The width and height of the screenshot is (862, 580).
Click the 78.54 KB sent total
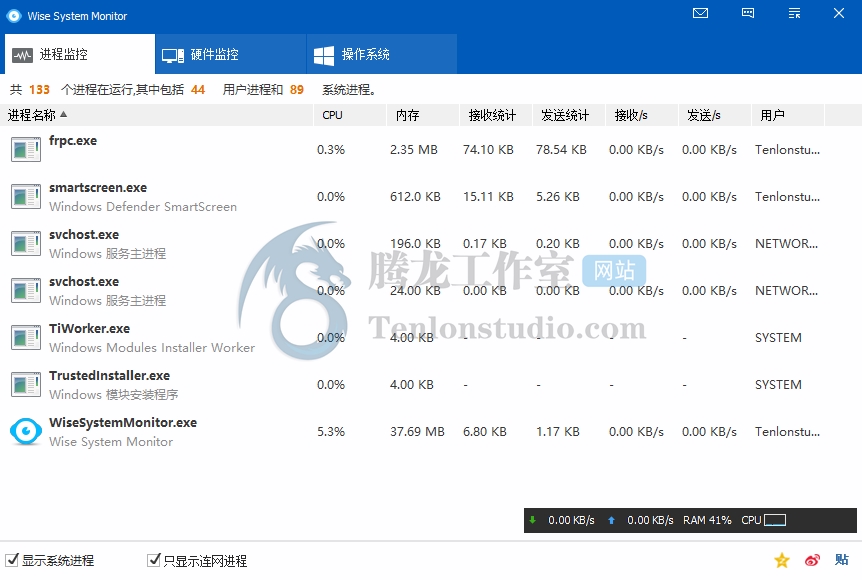point(561,150)
